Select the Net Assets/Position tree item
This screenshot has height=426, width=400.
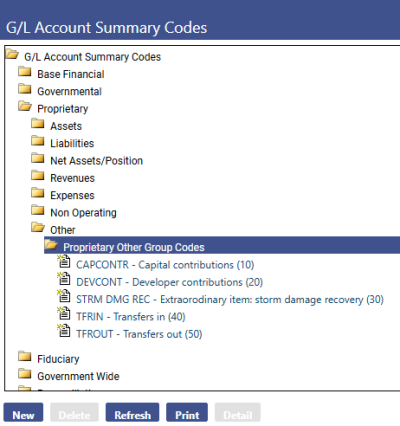coord(96,161)
